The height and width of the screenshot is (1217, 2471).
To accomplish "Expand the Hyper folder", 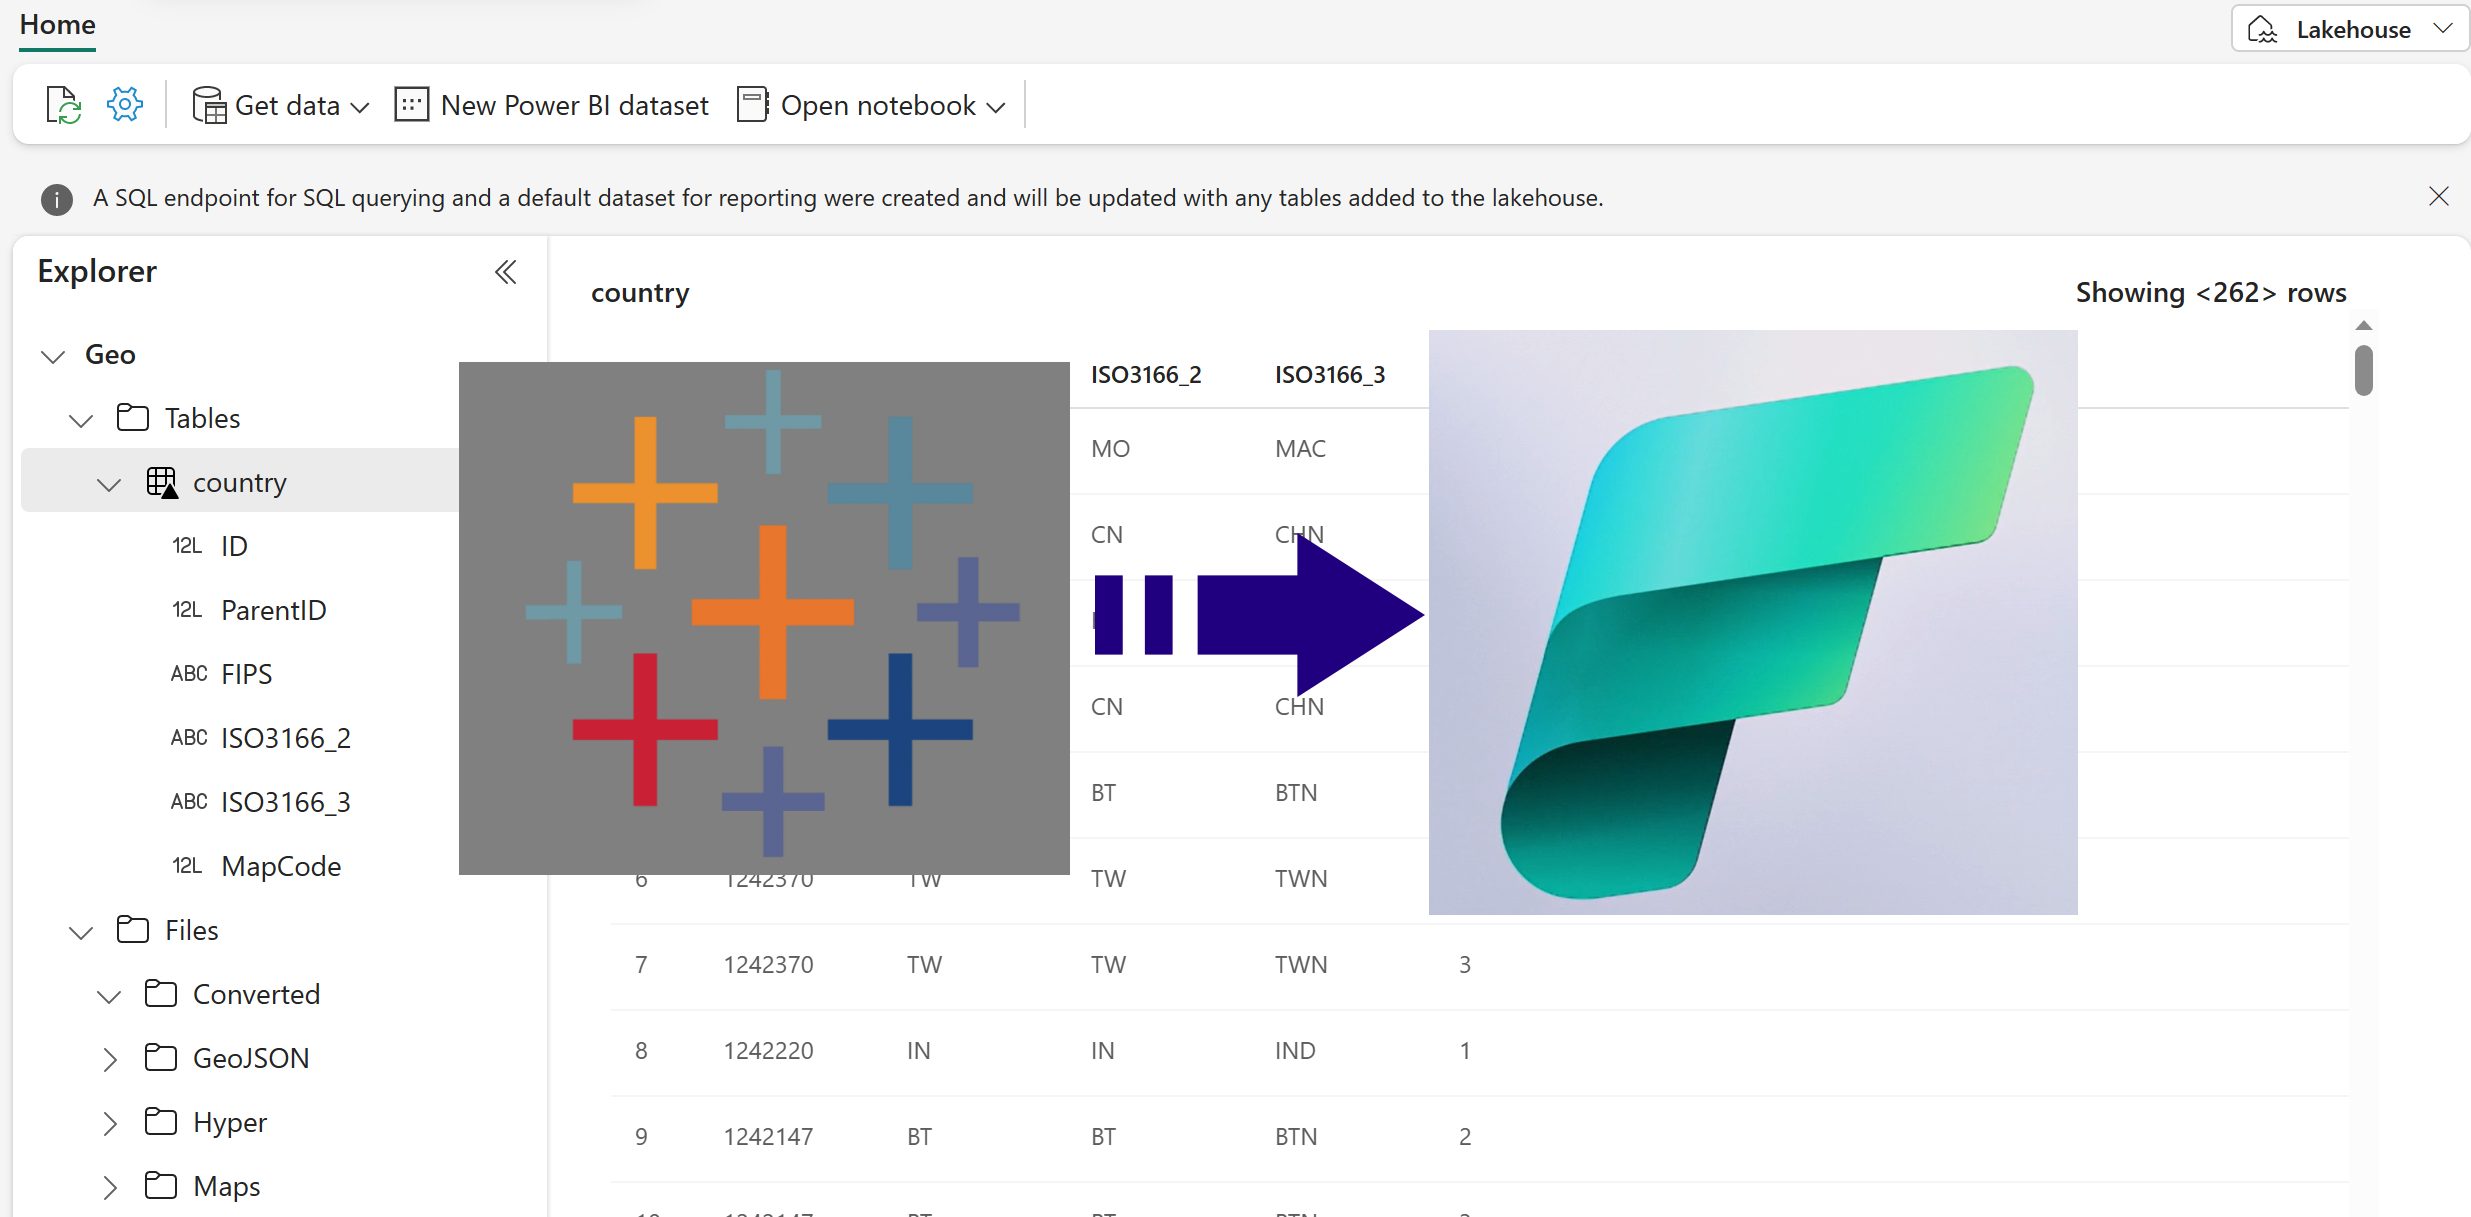I will pos(110,1122).
